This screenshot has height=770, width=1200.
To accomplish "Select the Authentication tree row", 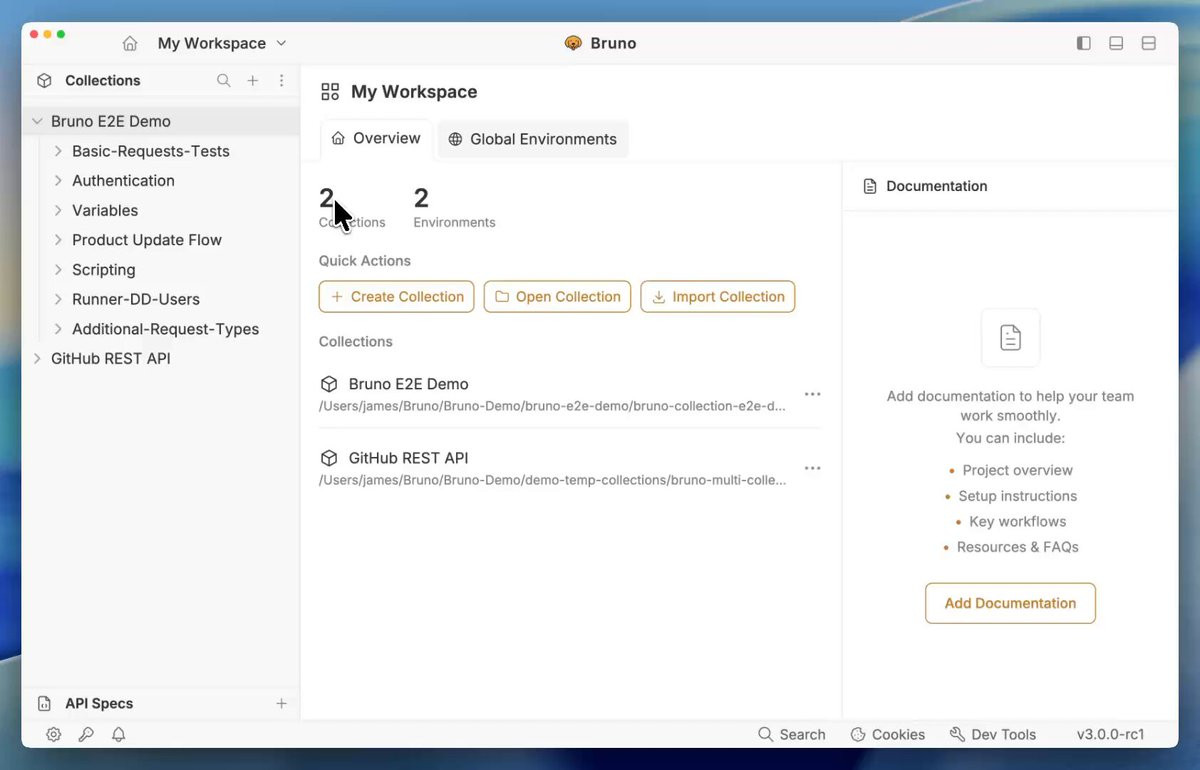I will pos(160,181).
